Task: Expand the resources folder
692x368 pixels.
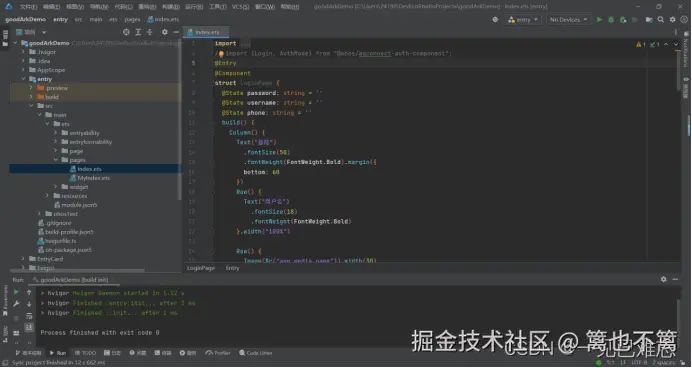Action: coord(47,196)
